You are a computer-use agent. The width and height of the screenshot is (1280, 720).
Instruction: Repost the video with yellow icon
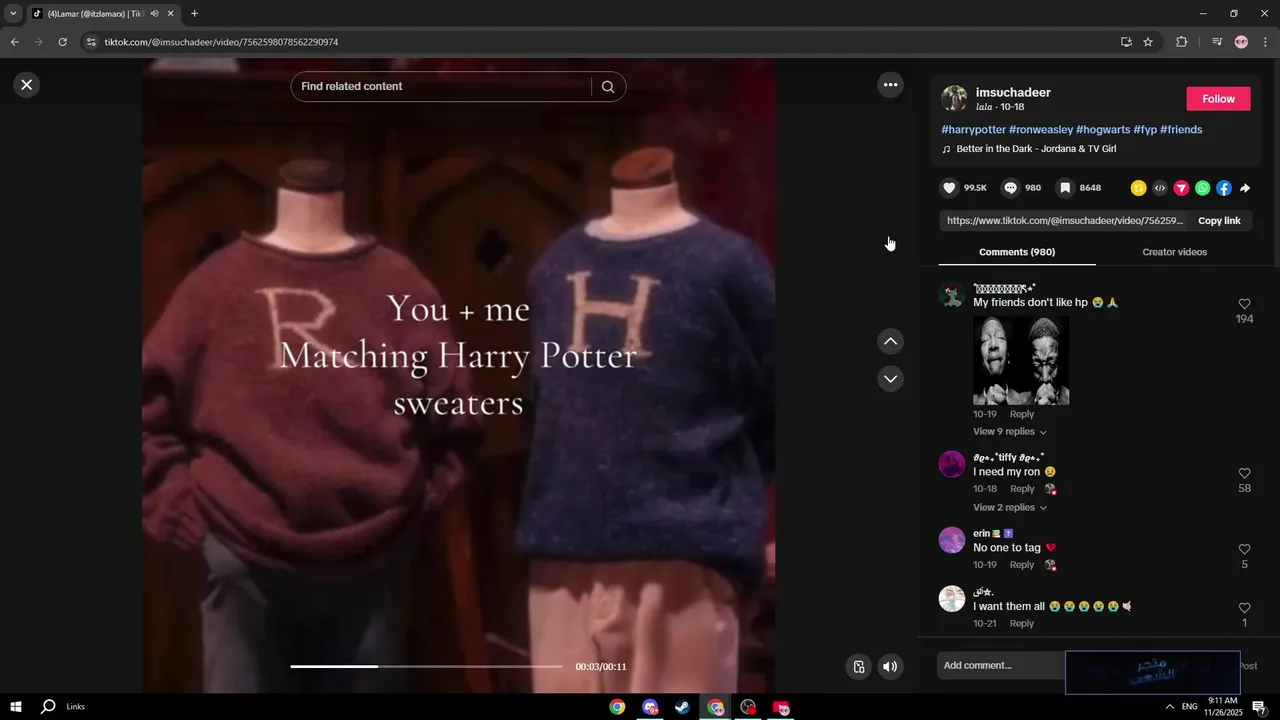tap(1138, 188)
